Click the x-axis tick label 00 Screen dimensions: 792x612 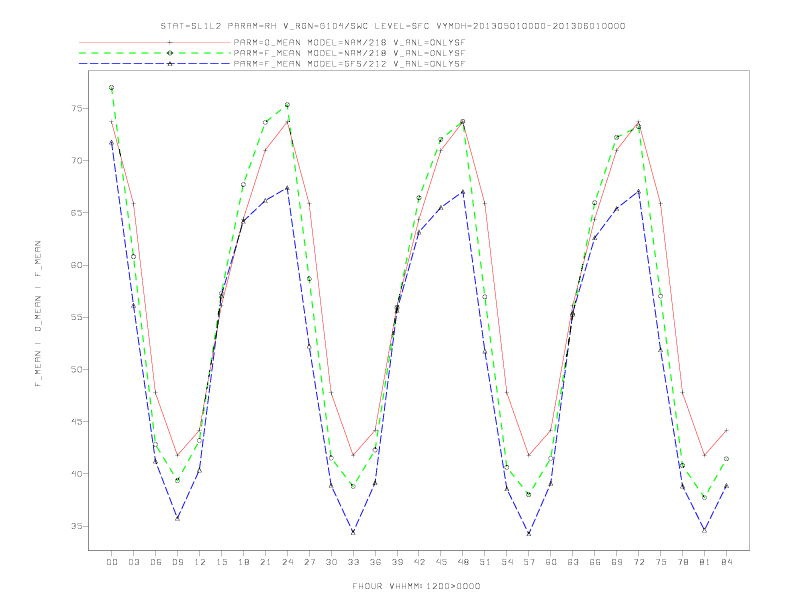point(112,562)
